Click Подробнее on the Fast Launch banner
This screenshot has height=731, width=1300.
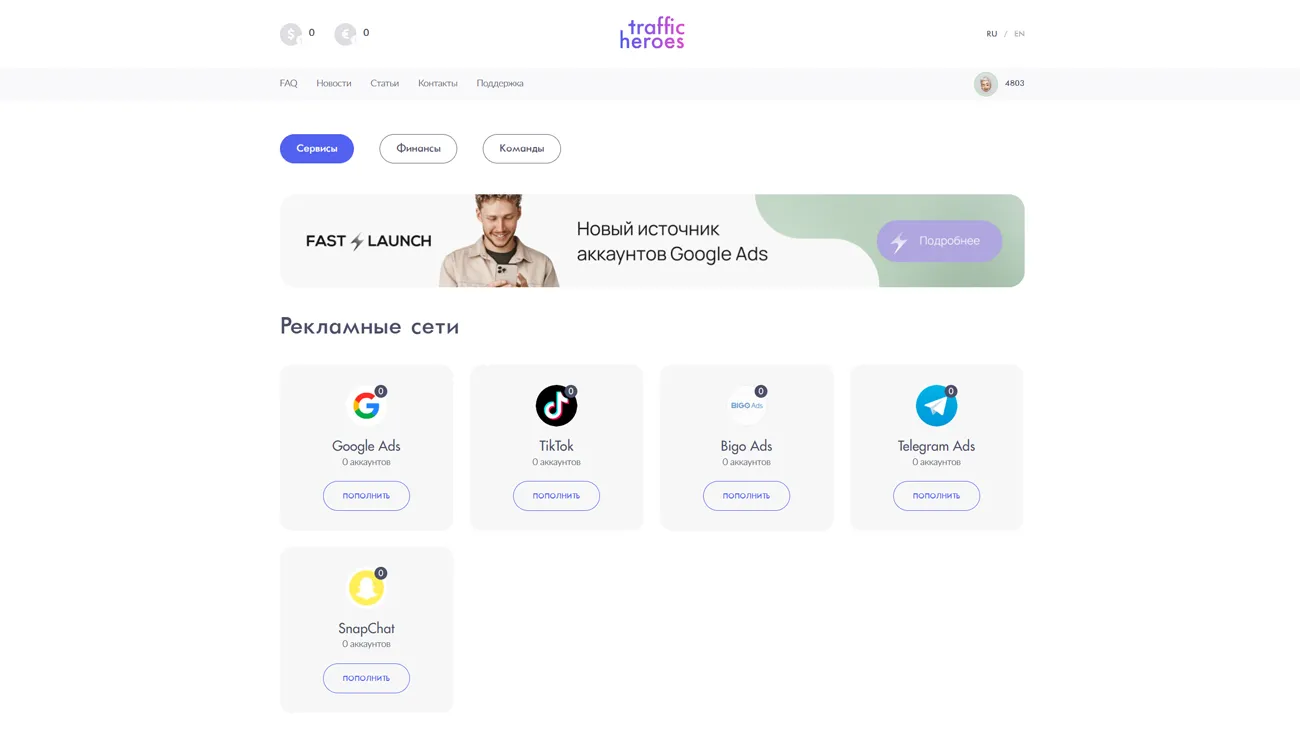(939, 241)
